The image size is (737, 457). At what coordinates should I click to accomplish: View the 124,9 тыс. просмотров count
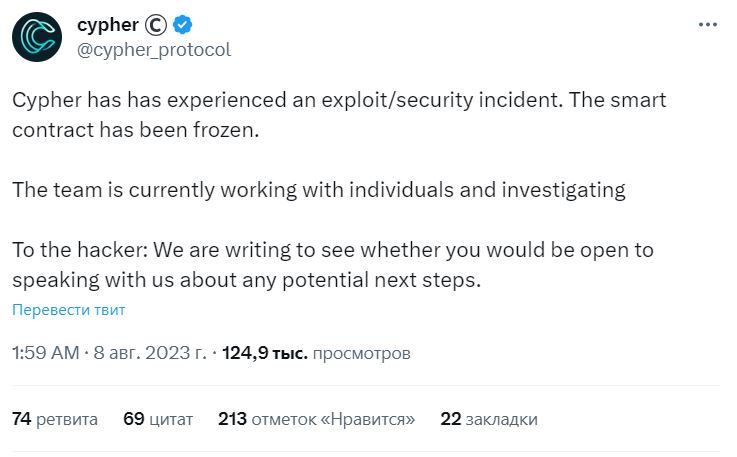316,353
